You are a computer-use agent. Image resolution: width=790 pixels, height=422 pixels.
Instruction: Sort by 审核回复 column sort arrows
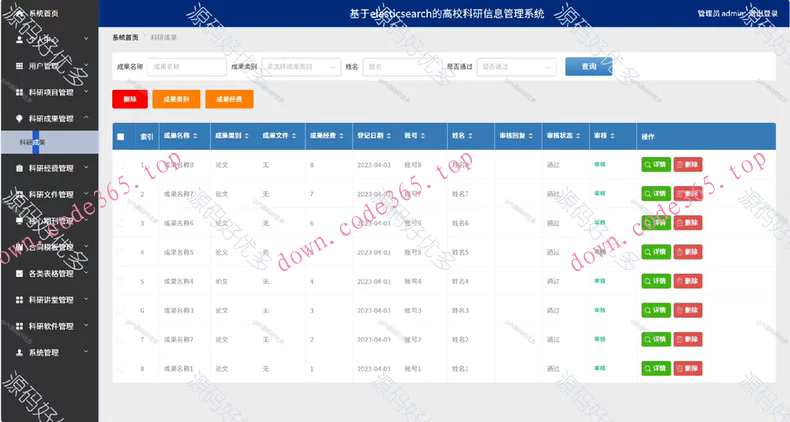point(531,136)
